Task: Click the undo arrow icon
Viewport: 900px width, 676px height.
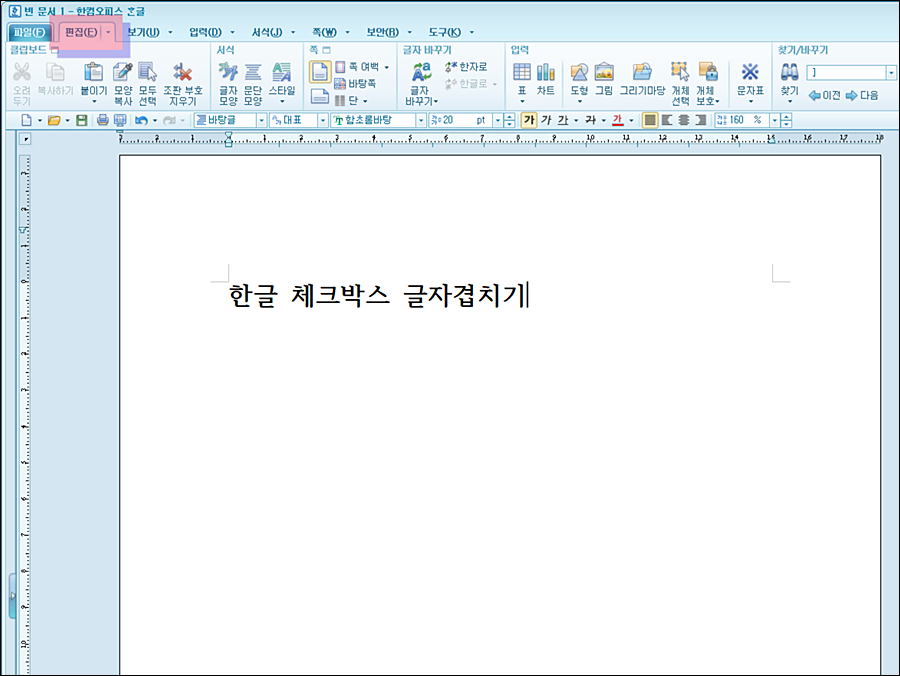Action: (x=141, y=120)
